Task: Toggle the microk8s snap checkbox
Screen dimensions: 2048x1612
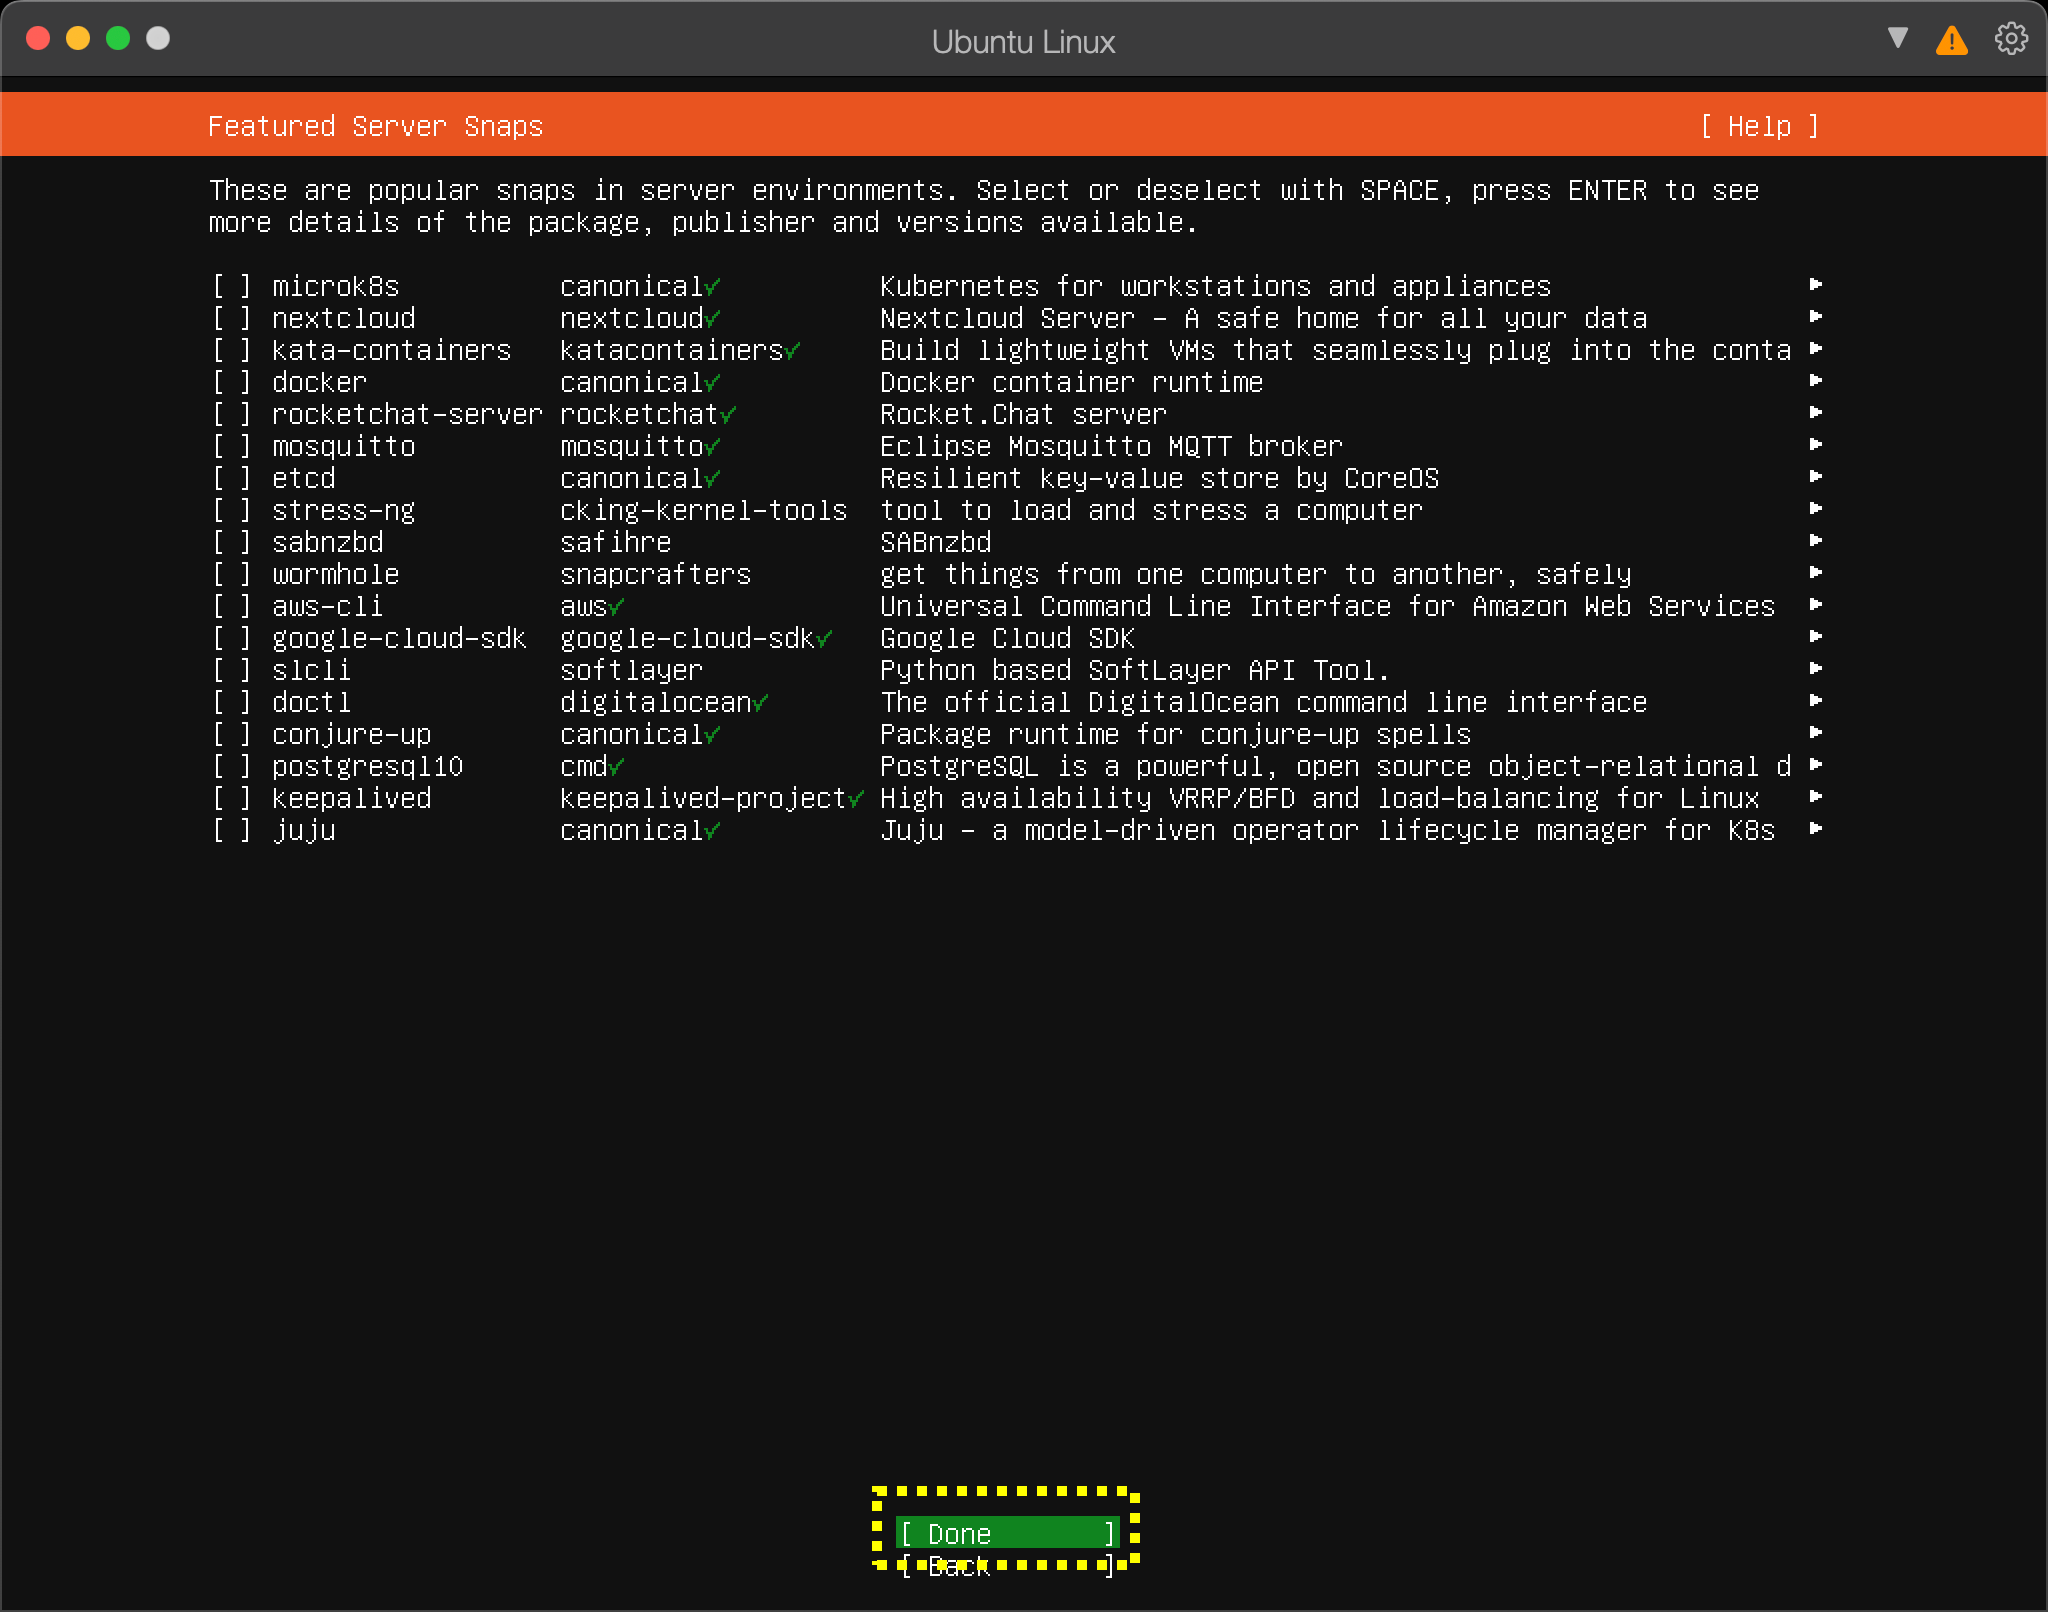Action: (231, 287)
